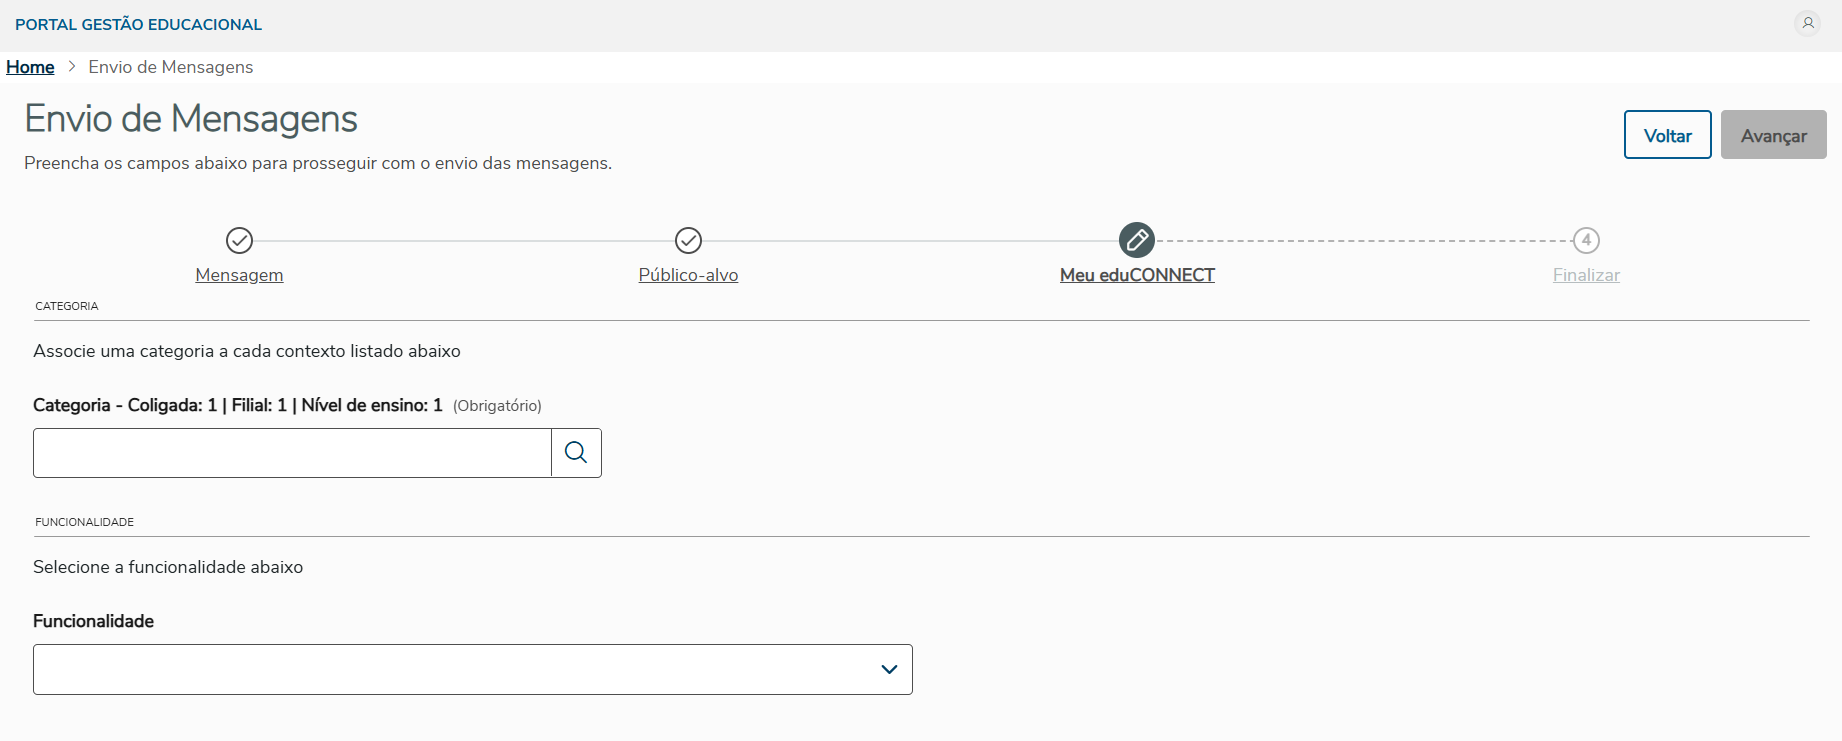Click the Meu eduCONNECT pencil step icon
The width and height of the screenshot is (1842, 741).
pos(1137,240)
